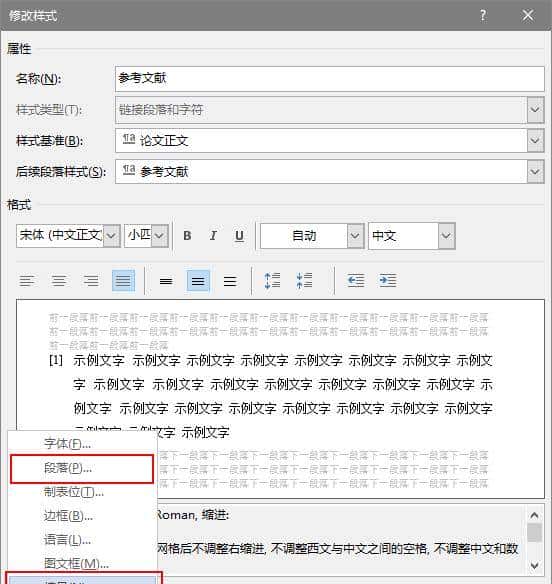Click the description scrollbar thumb

coord(534,533)
